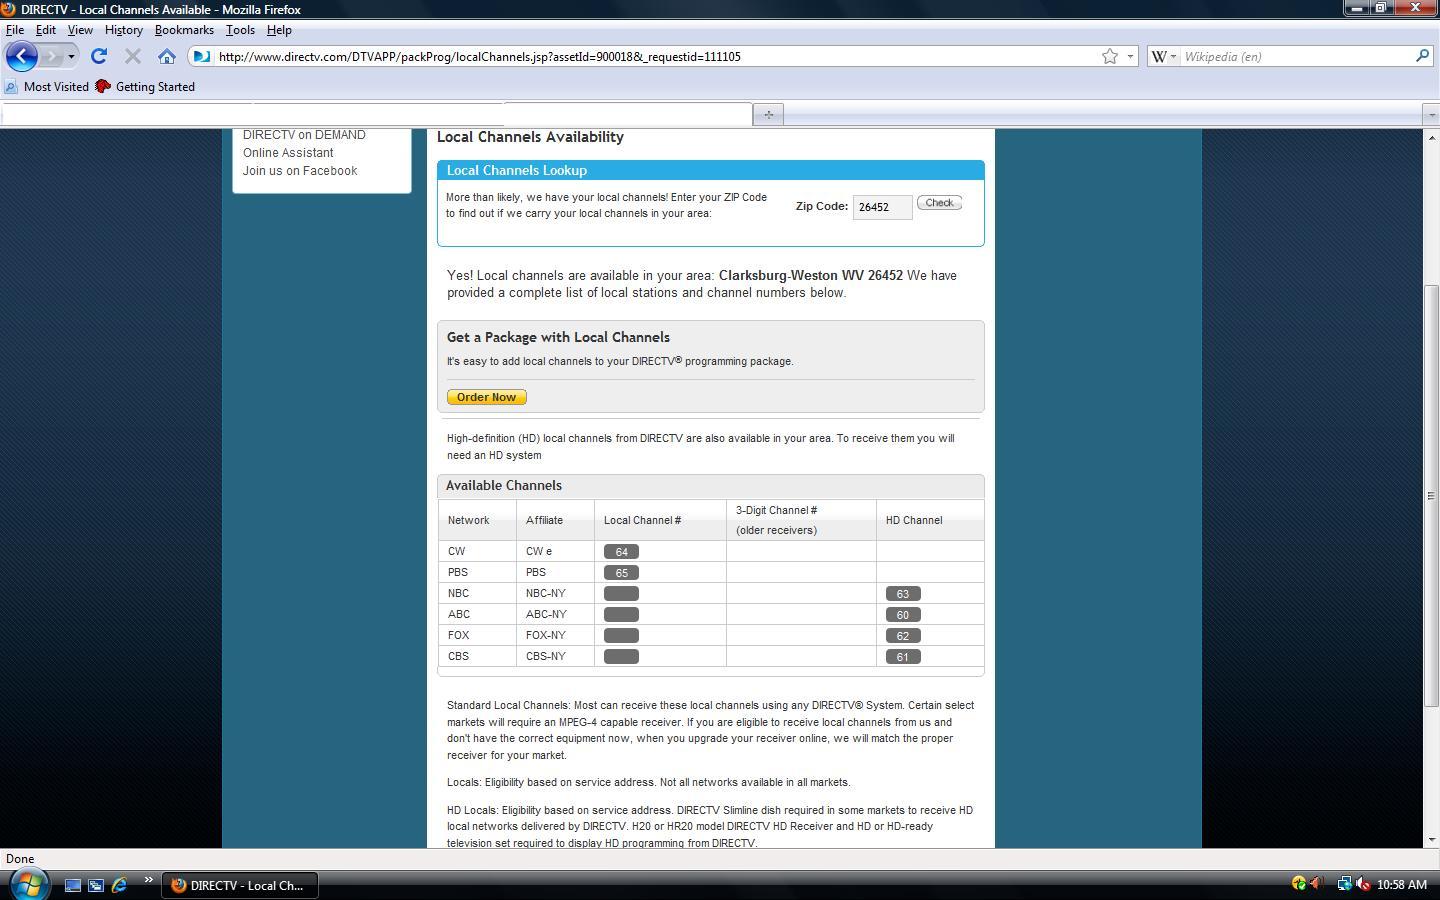Image resolution: width=1440 pixels, height=900 pixels.
Task: List all tabs dropdown arrow
Action: pyautogui.click(x=1430, y=115)
